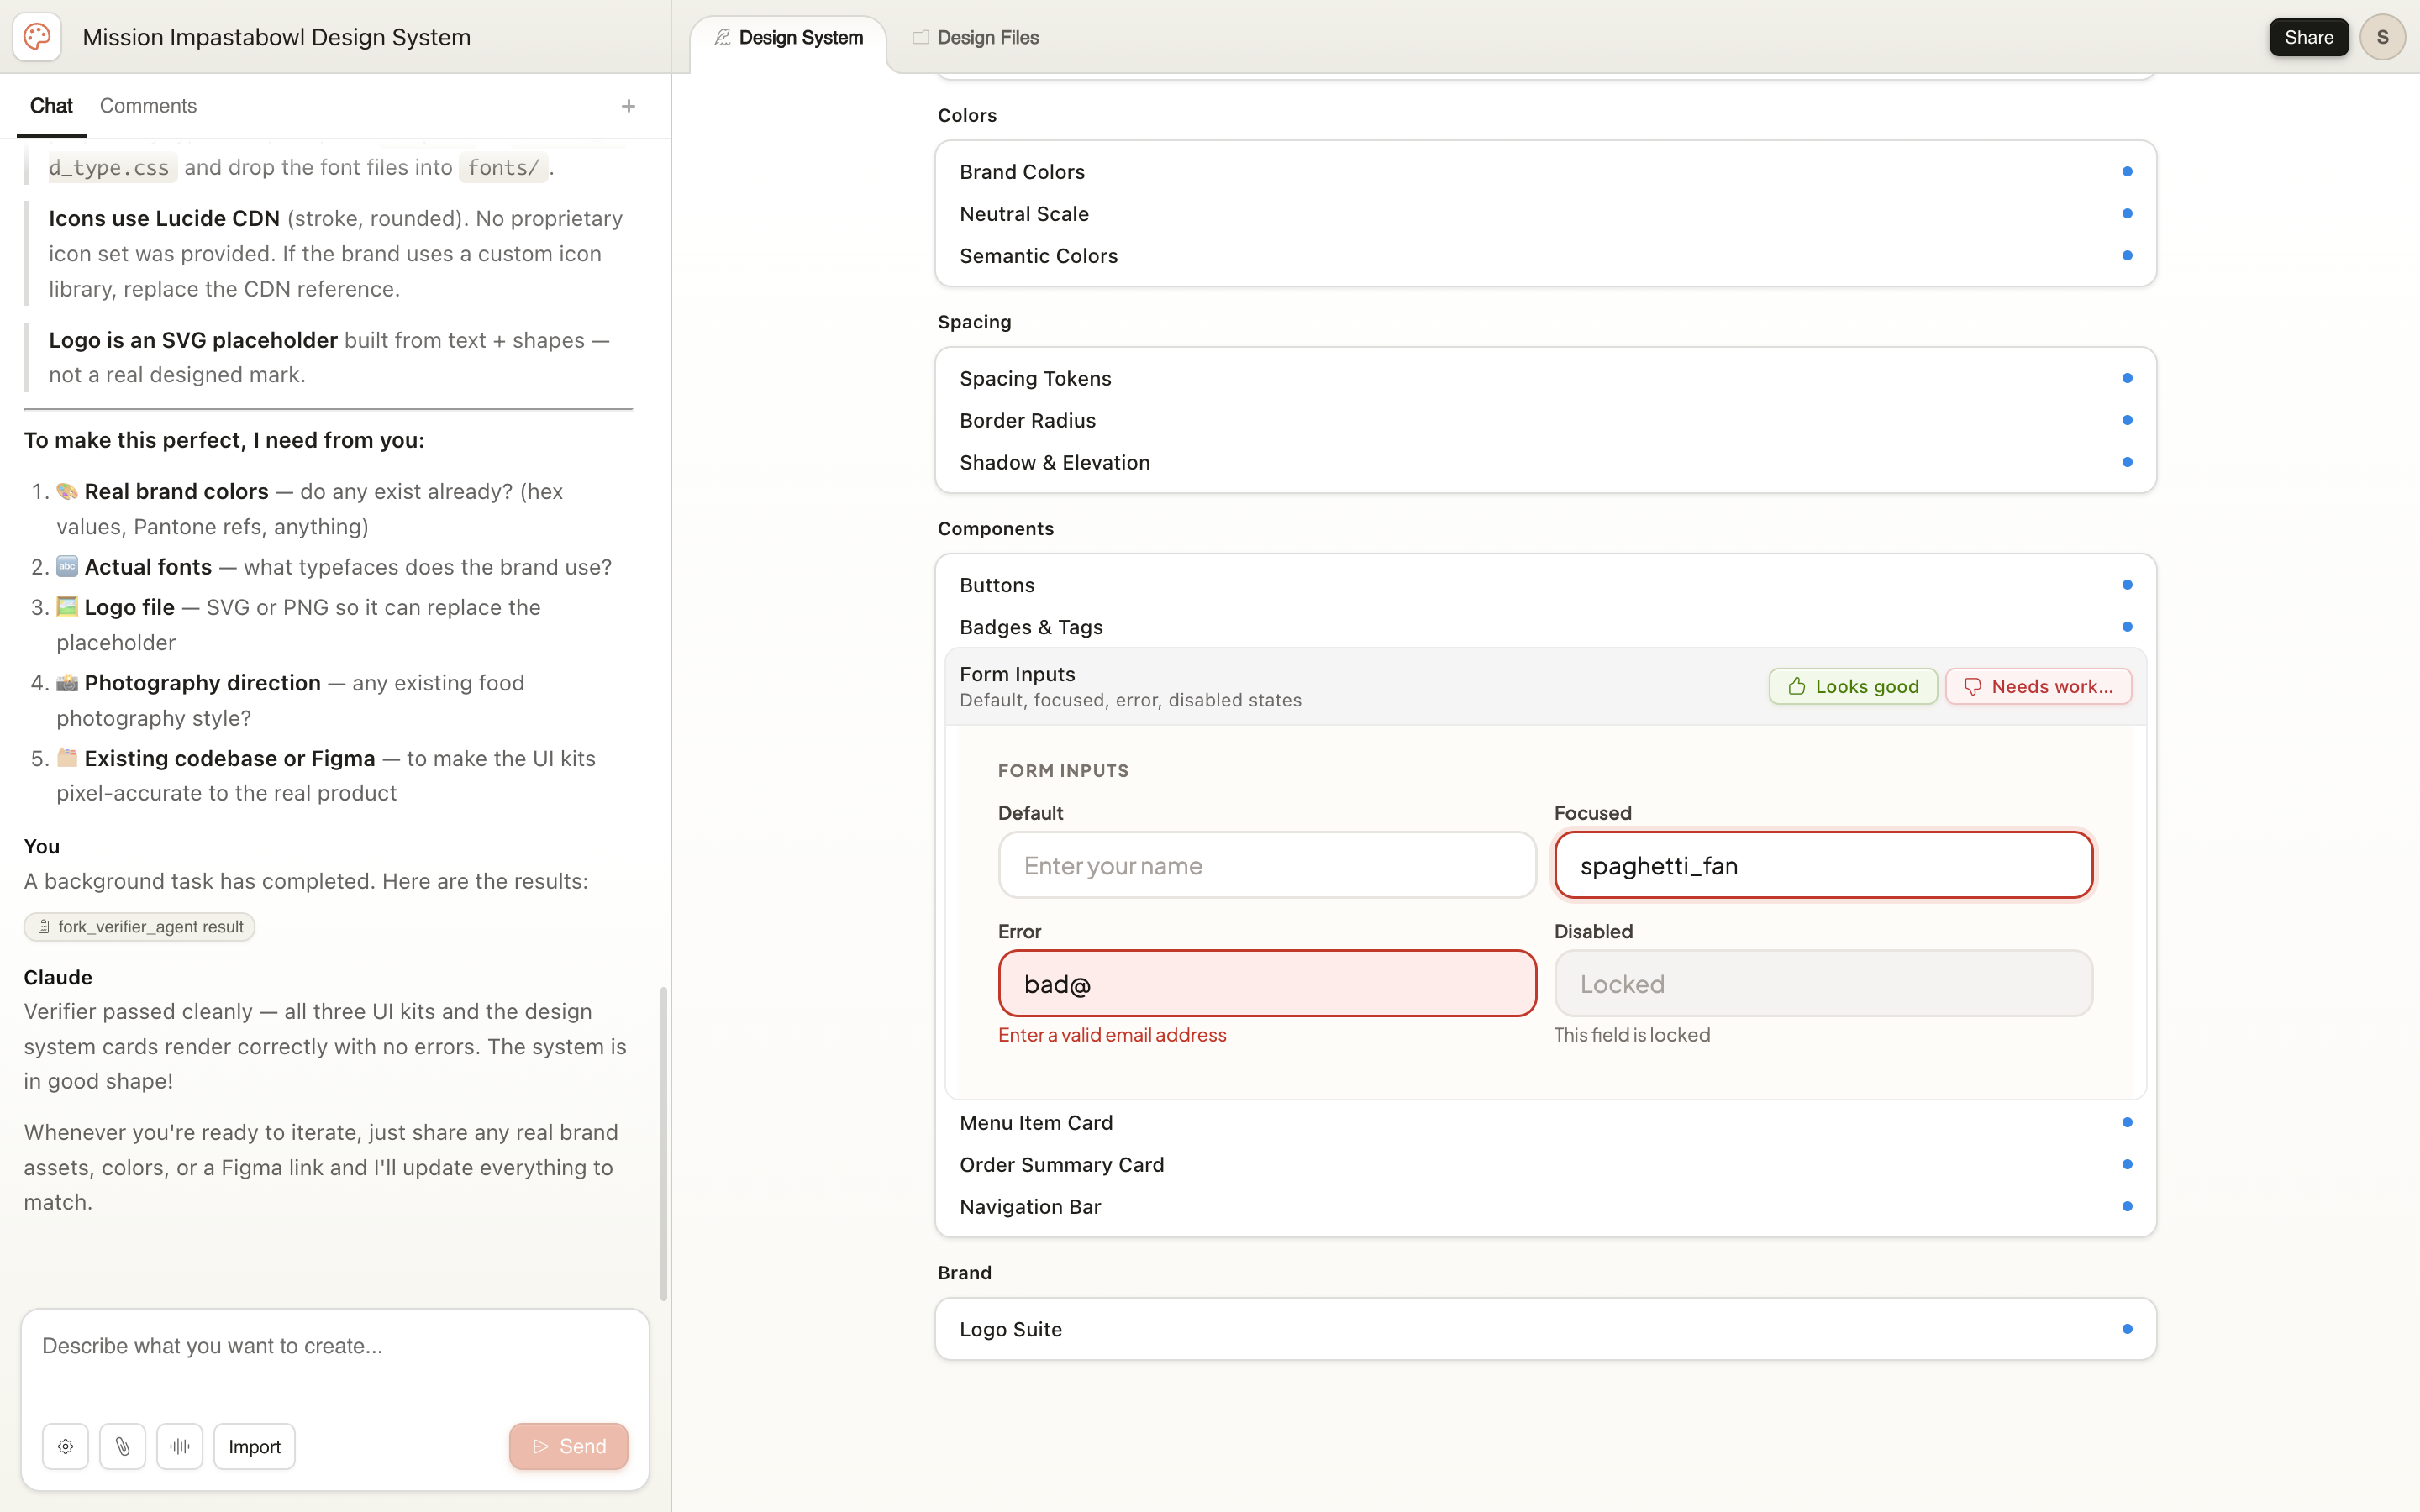The width and height of the screenshot is (2420, 1512).
Task: Click the Send button
Action: [568, 1446]
